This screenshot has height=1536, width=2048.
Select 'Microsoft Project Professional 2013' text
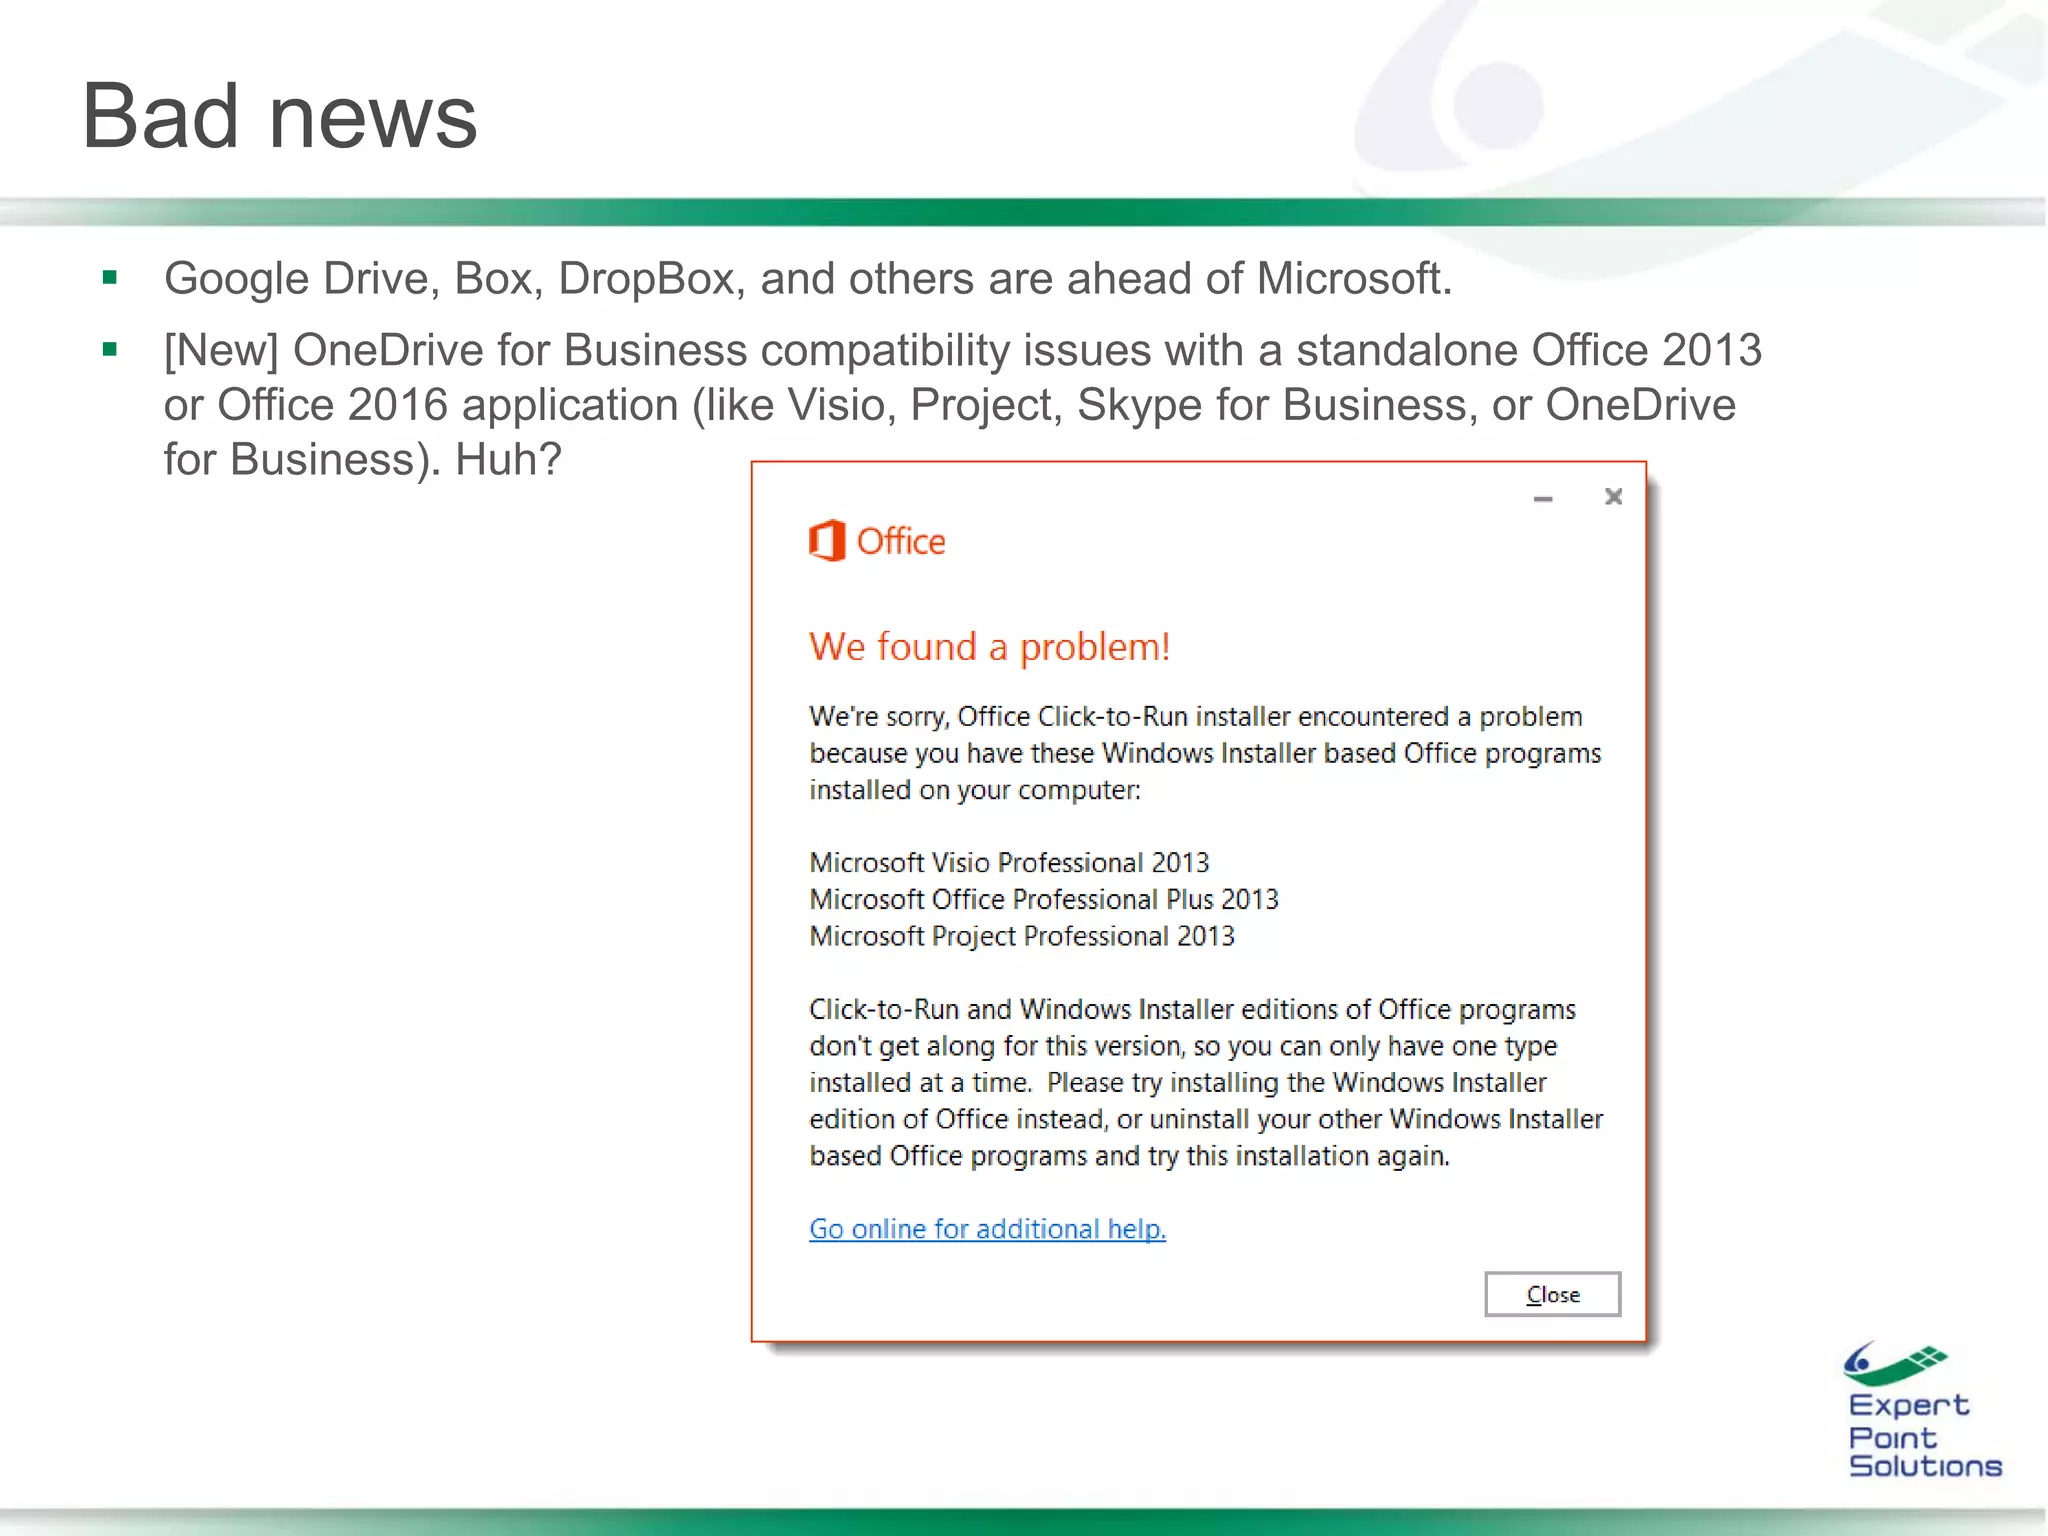(x=1022, y=936)
